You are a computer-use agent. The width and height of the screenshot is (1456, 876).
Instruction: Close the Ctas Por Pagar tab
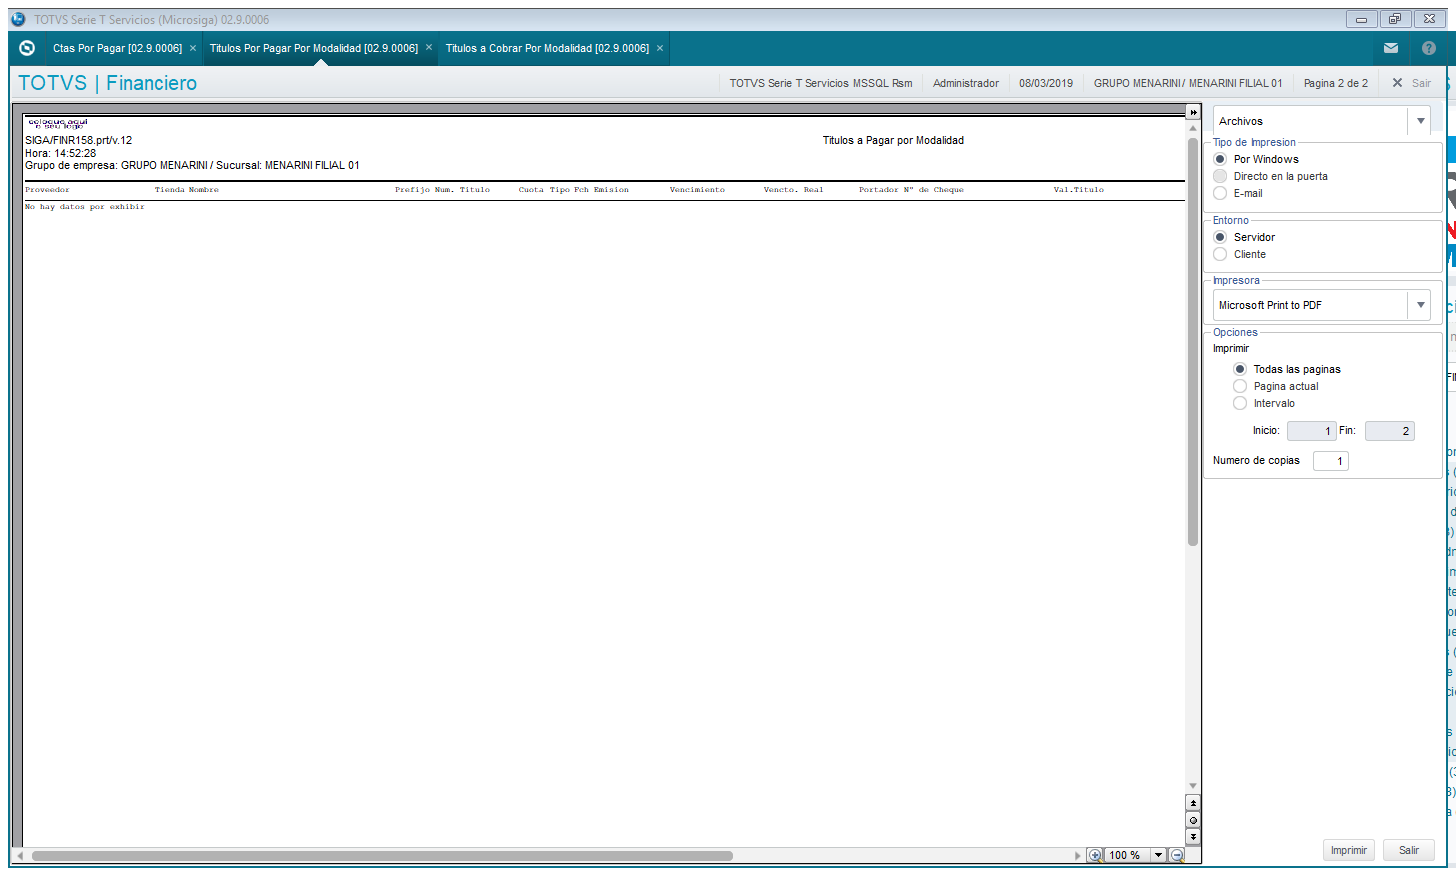point(193,48)
